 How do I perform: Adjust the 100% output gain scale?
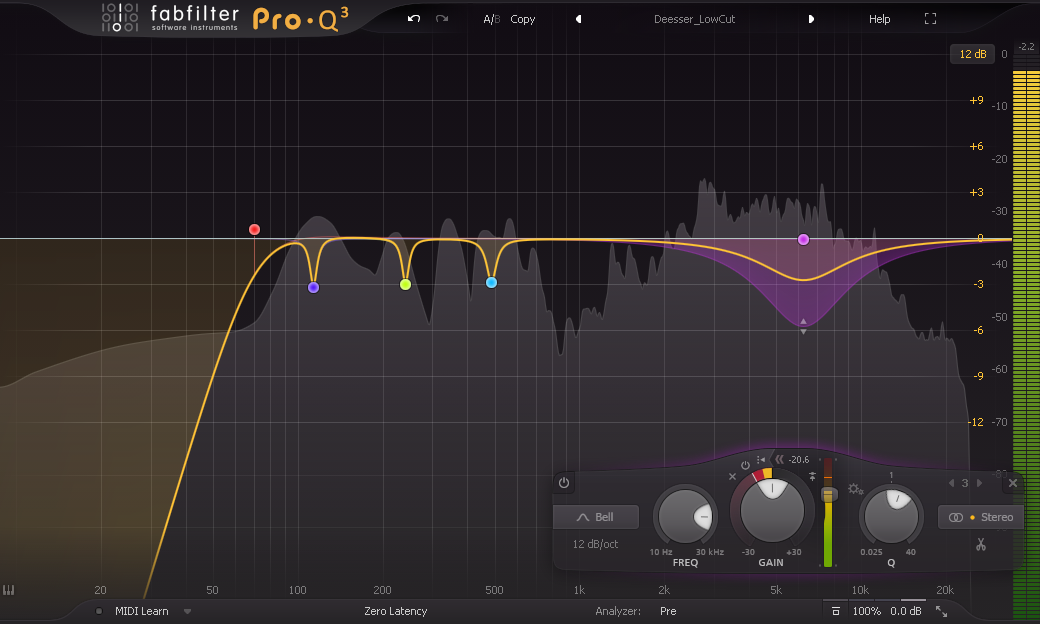pyautogui.click(x=866, y=611)
